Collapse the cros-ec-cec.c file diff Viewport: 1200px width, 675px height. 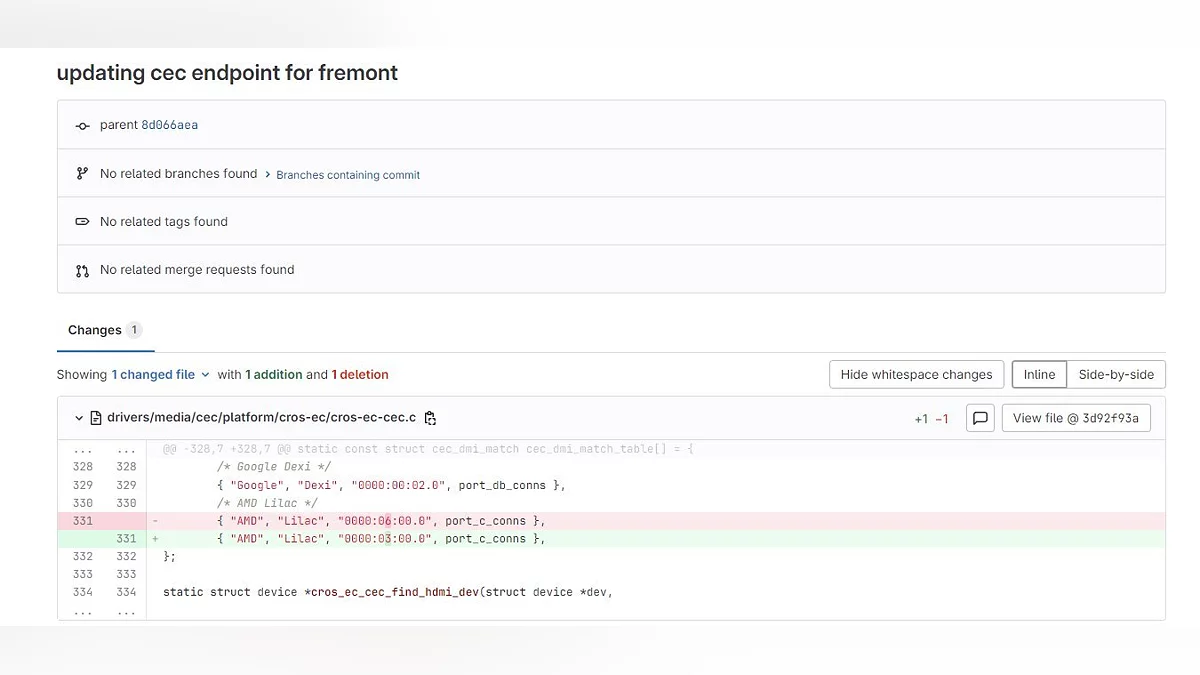point(79,418)
